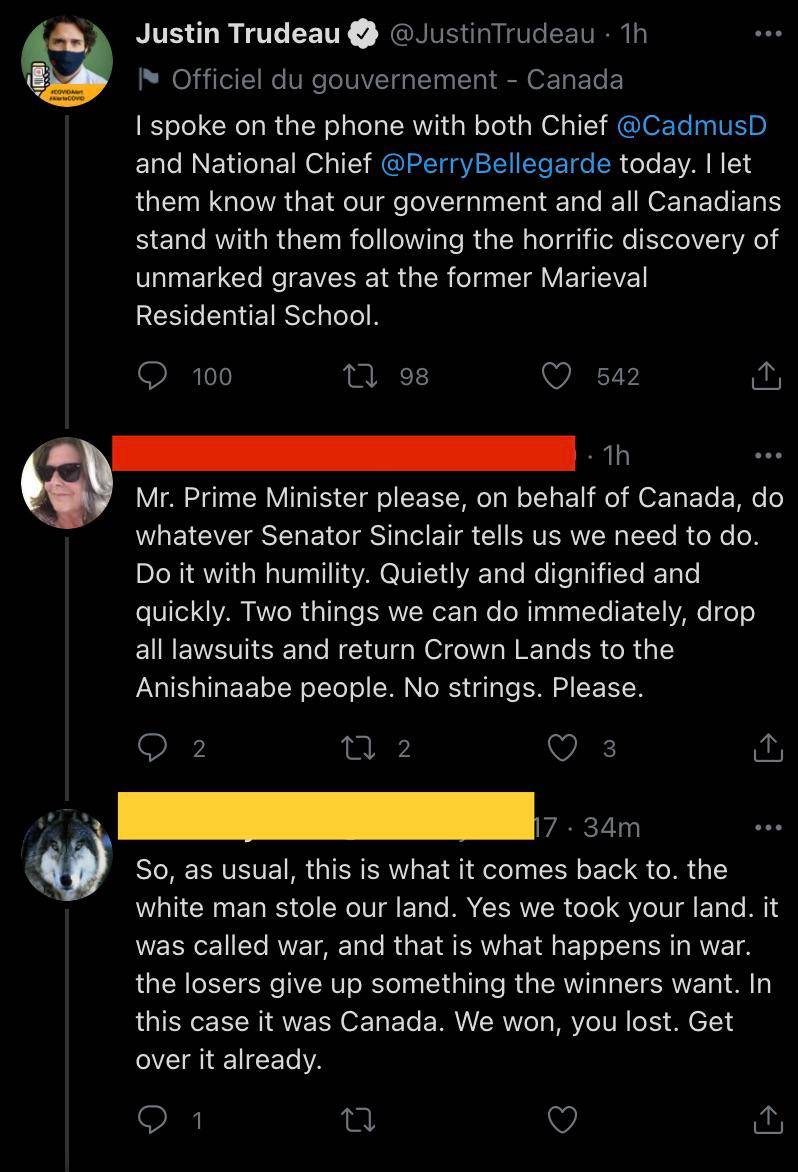The height and width of the screenshot is (1172, 798).
Task: Like the "We won, you lost" tweet
Action: [563, 1119]
